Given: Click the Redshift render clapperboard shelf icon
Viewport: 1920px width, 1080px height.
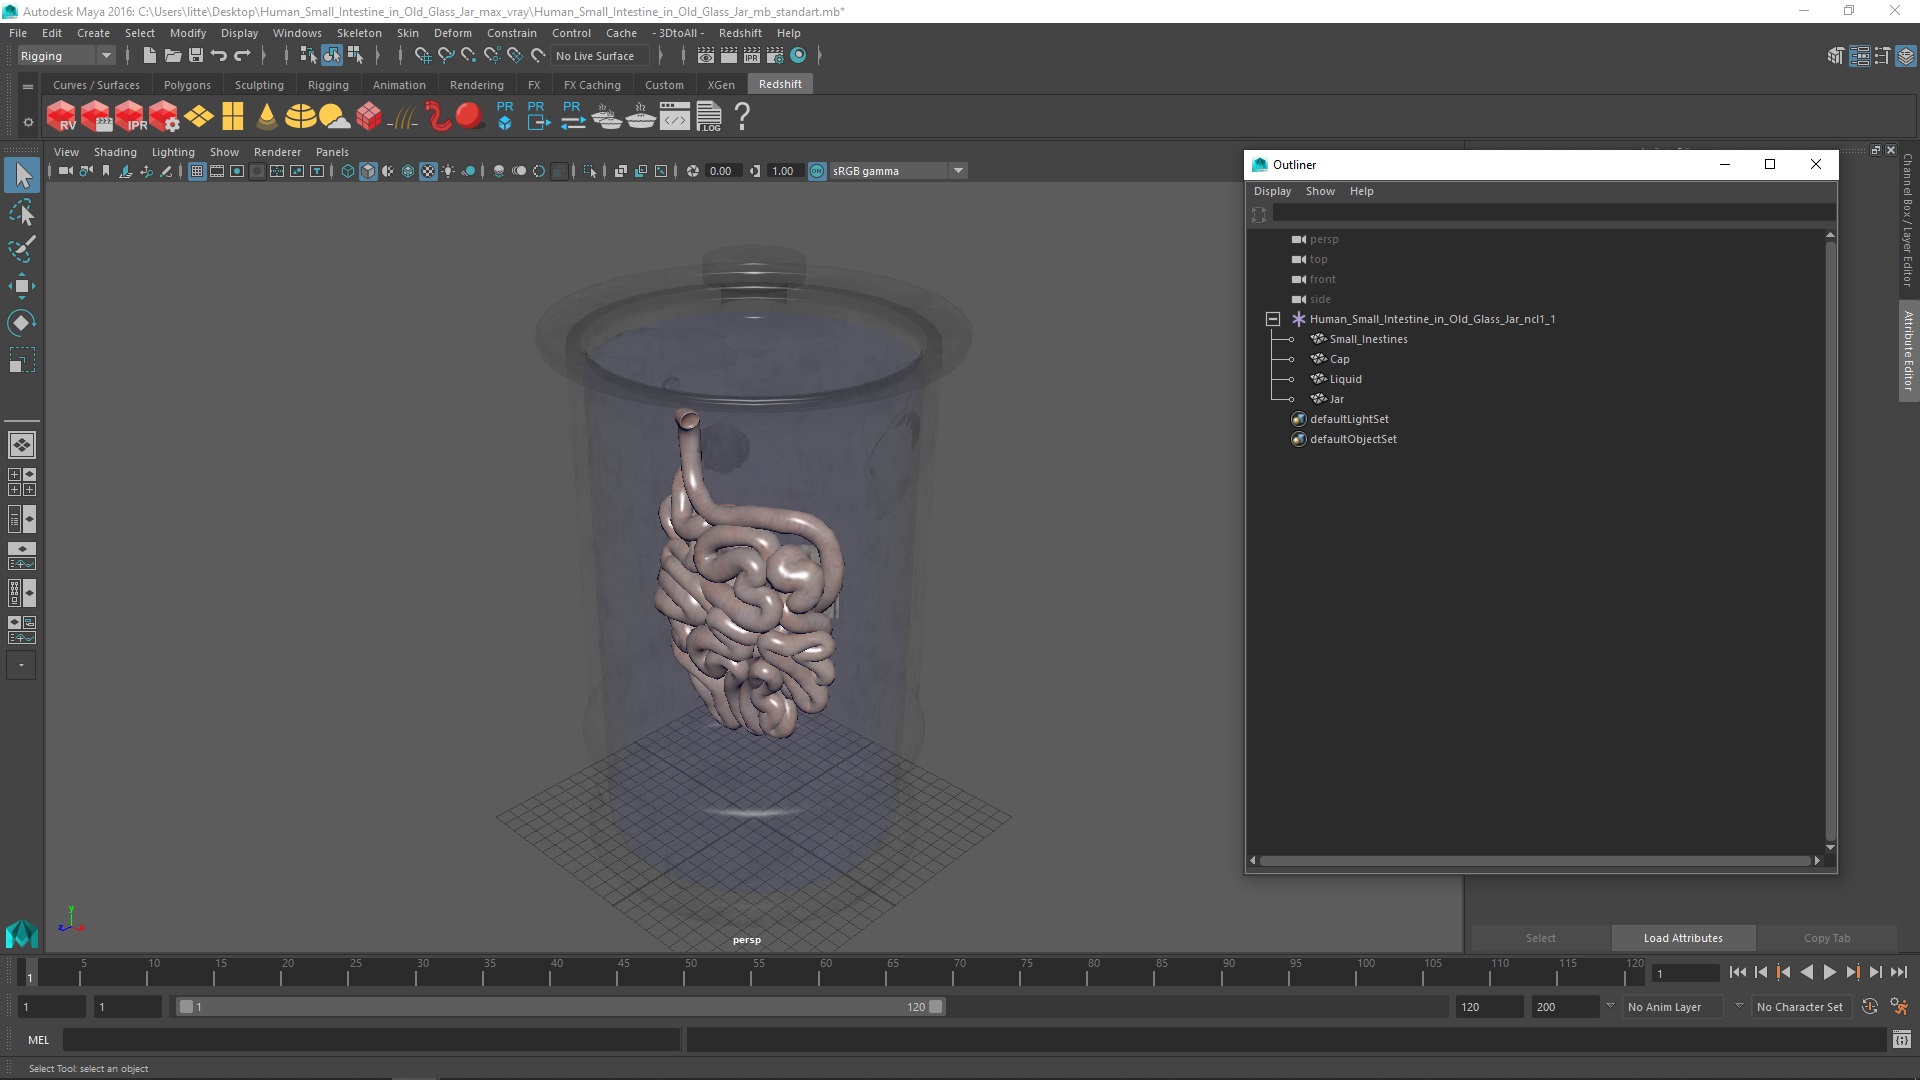Looking at the screenshot, I should coord(96,117).
